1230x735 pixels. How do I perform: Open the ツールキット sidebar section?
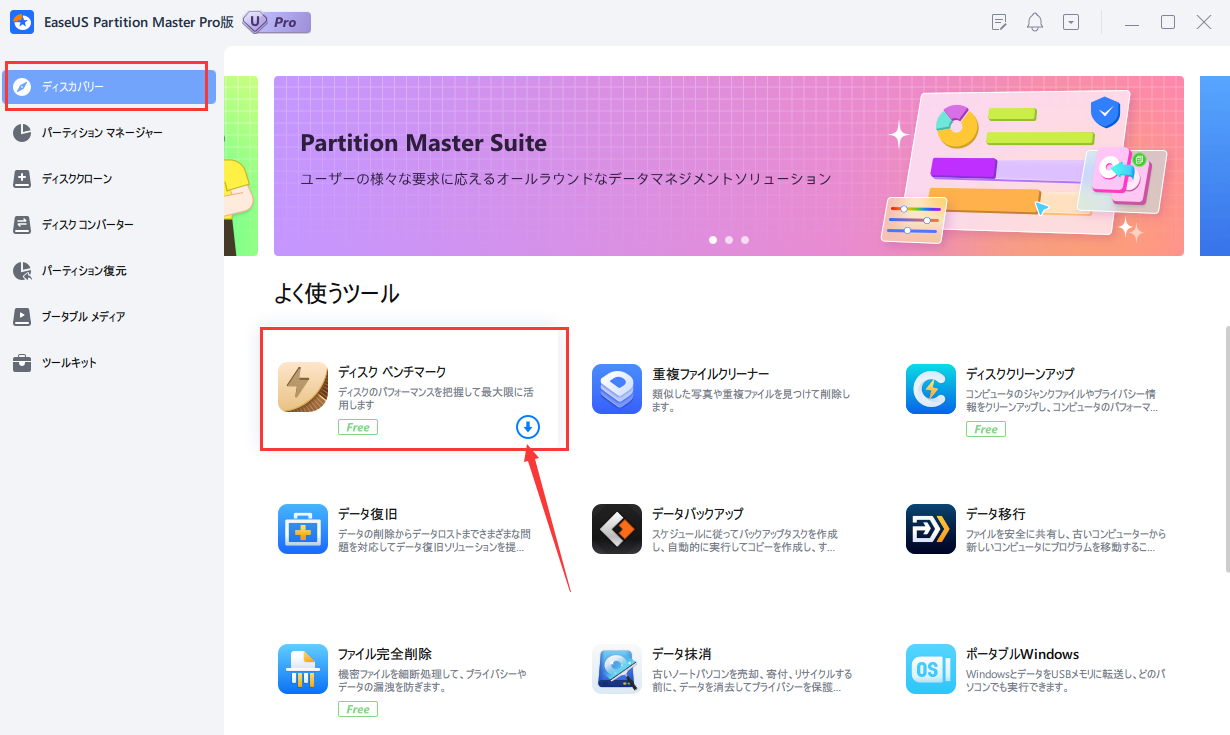(69, 363)
